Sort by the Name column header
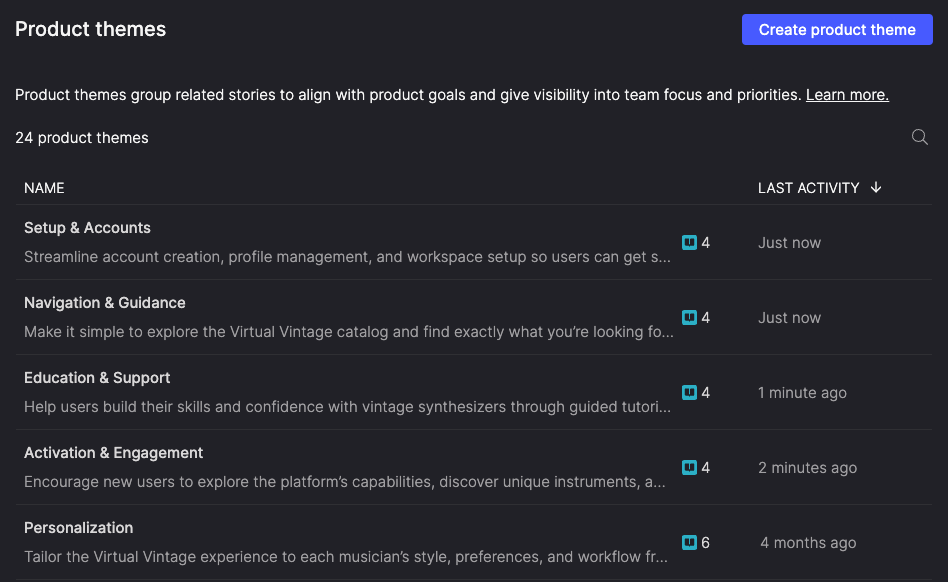Screen dimensions: 948x582 tap(44, 188)
